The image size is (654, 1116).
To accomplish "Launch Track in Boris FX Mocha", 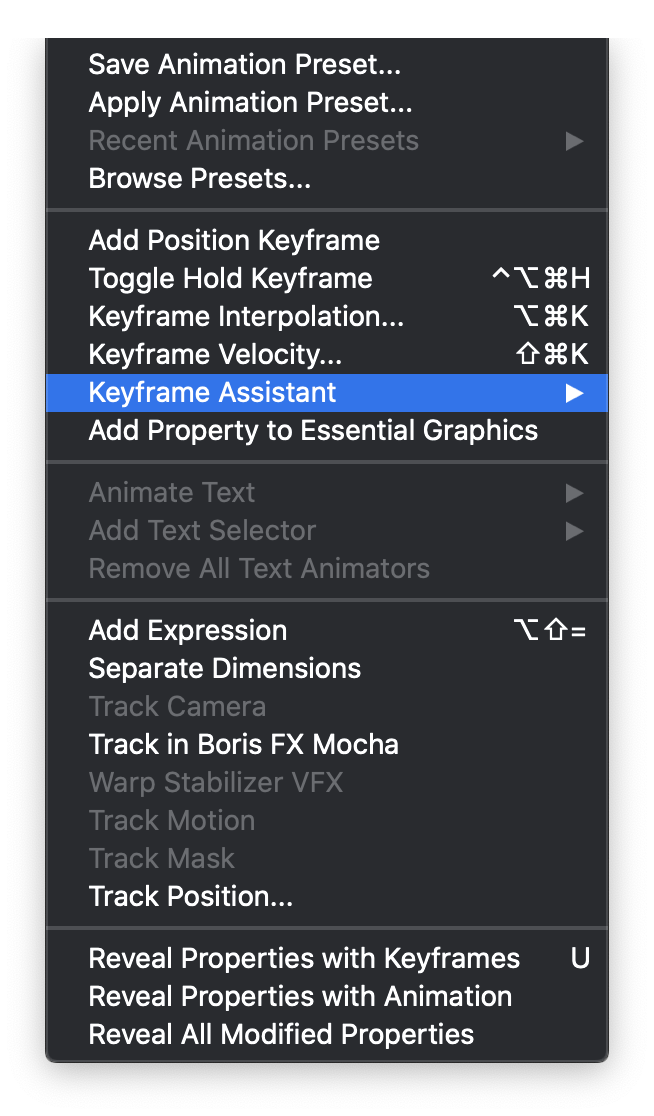I will pyautogui.click(x=243, y=745).
